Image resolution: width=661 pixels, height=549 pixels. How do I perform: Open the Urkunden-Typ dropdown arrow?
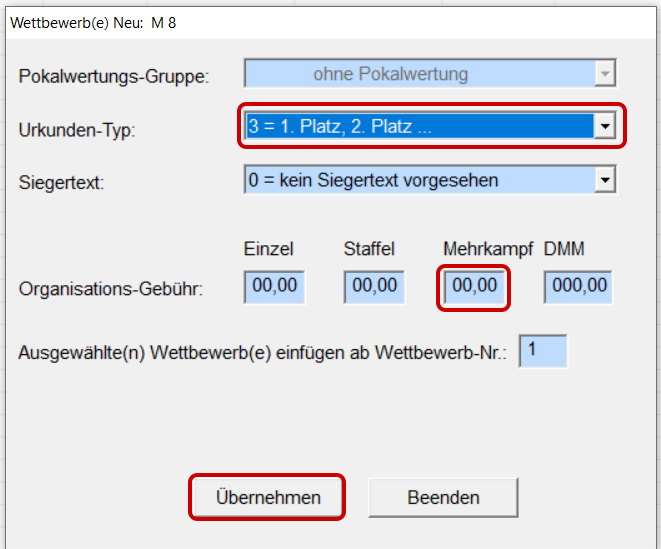coord(603,126)
